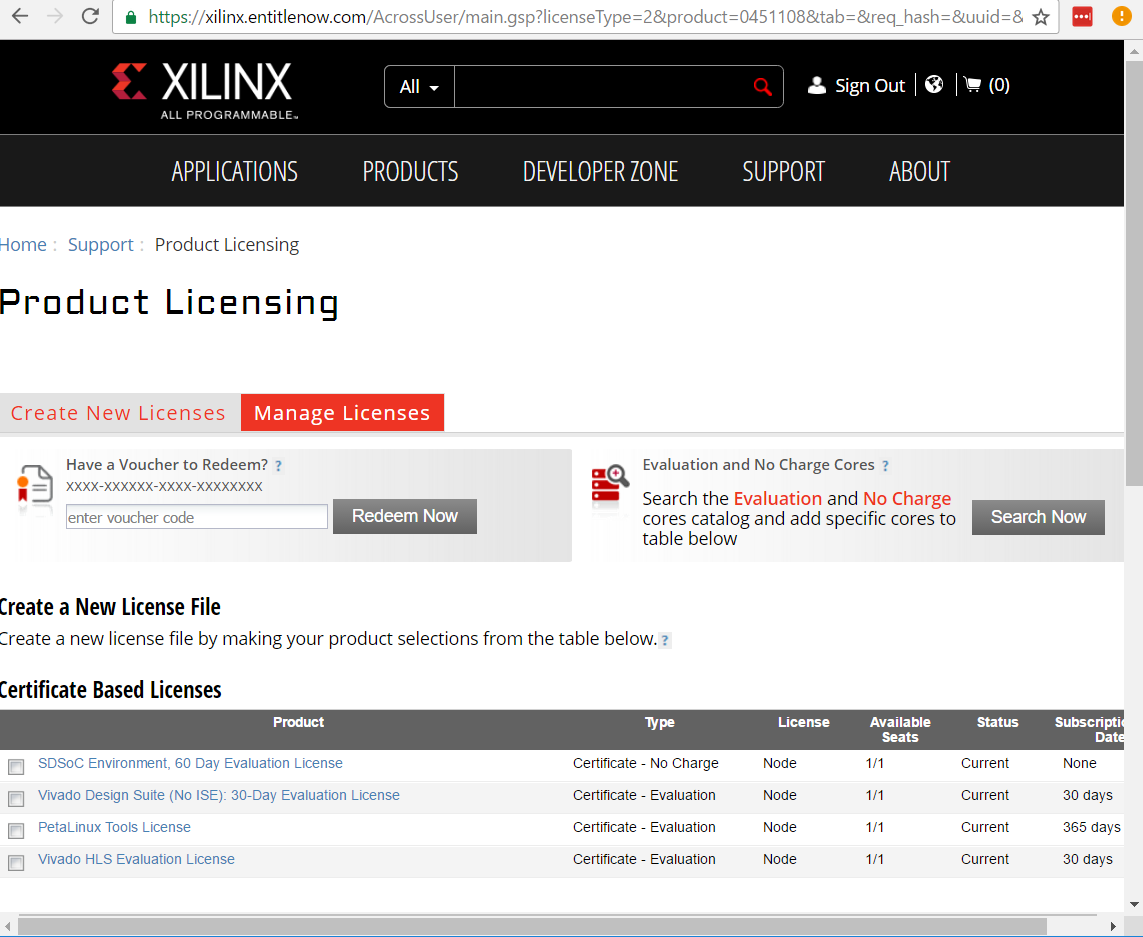Click the vertical scrollbar thumb

point(1134,273)
